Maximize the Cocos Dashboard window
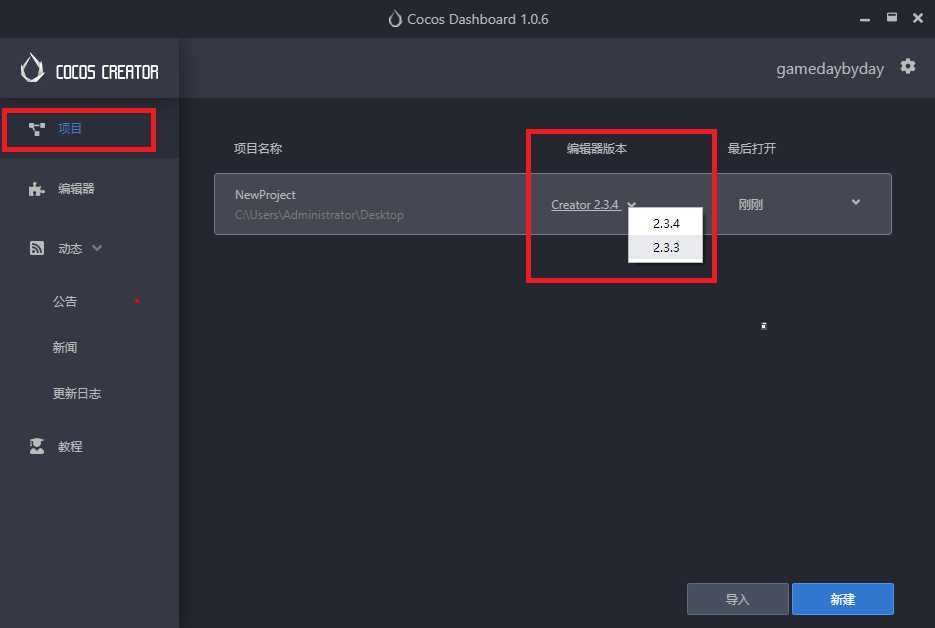 coord(891,18)
